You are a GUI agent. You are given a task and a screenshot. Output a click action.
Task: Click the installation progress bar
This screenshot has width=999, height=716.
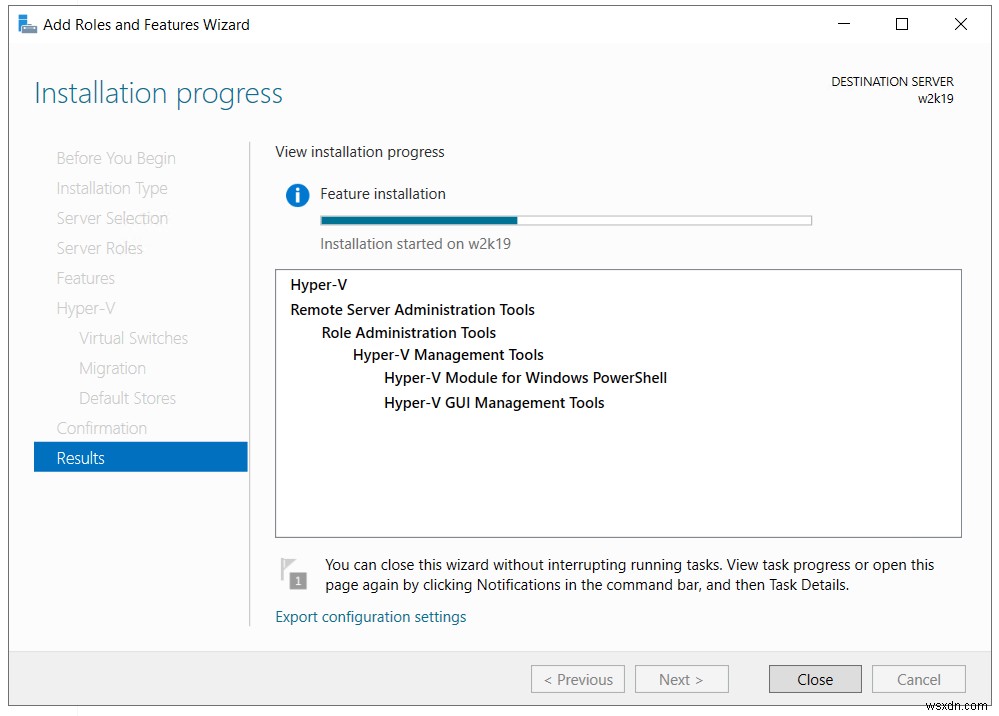pos(565,219)
